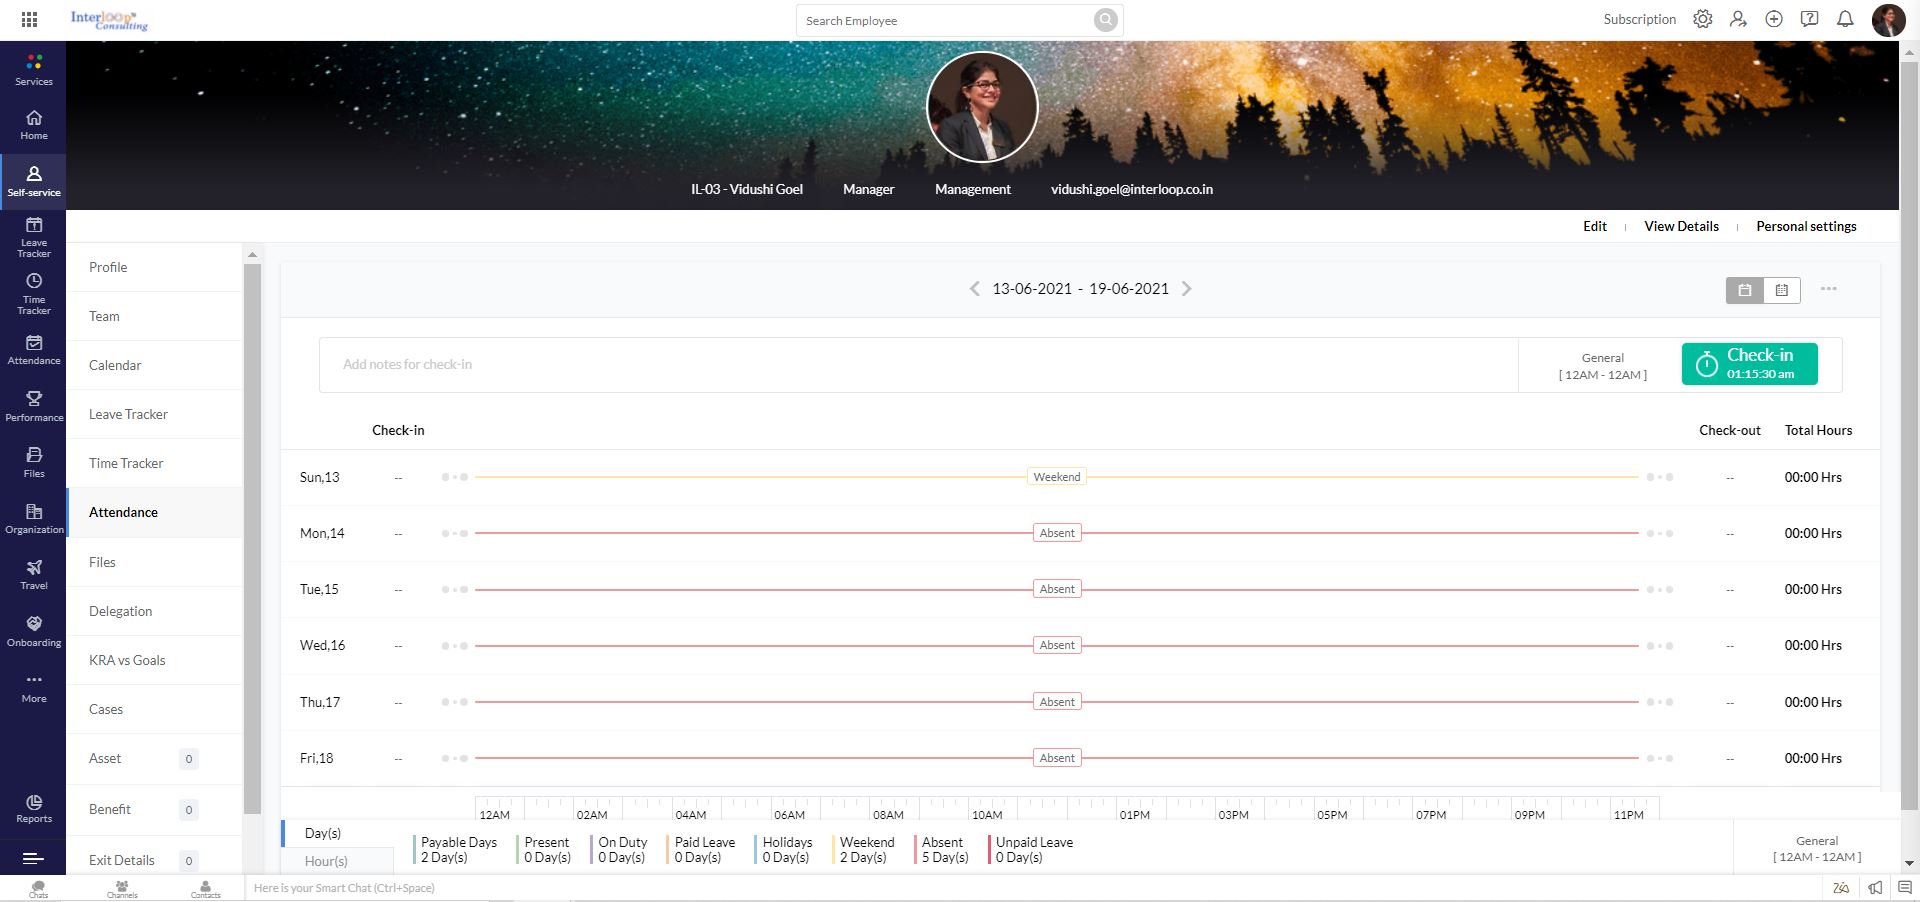Click the Search Employee input field
1920x902 pixels.
(945, 21)
